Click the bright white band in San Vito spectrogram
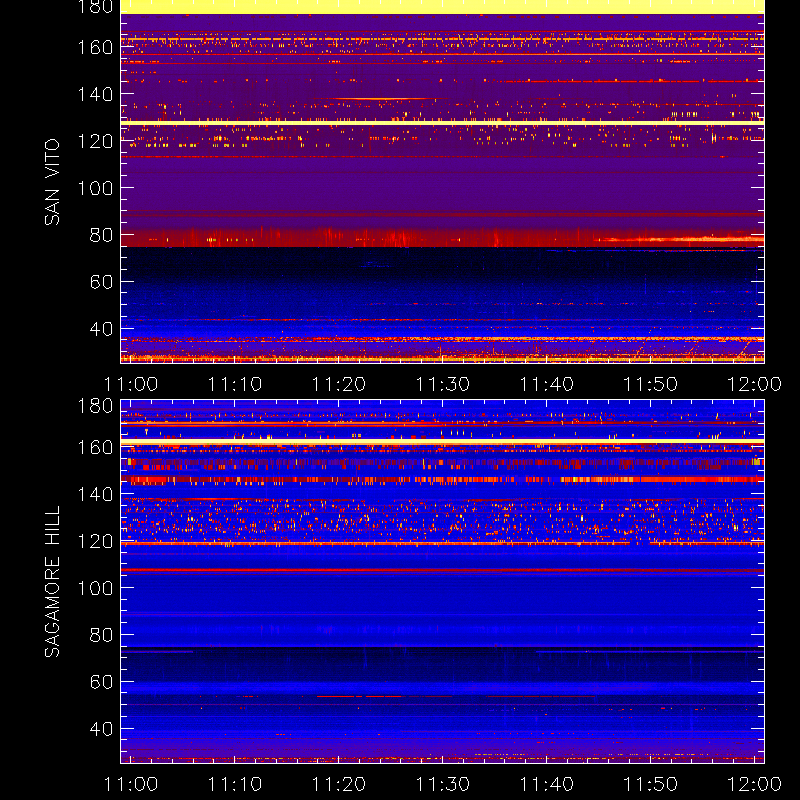This screenshot has width=800, height=800. coord(442,123)
